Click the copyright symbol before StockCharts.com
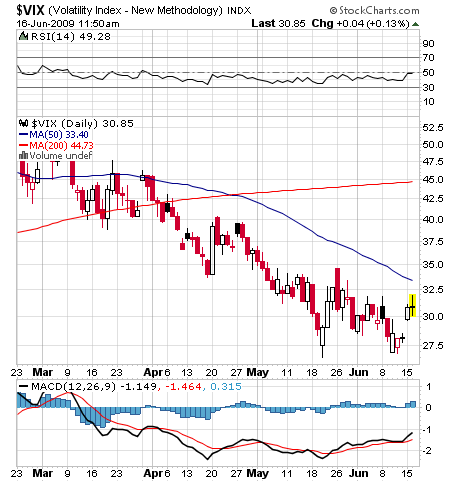 click(333, 11)
